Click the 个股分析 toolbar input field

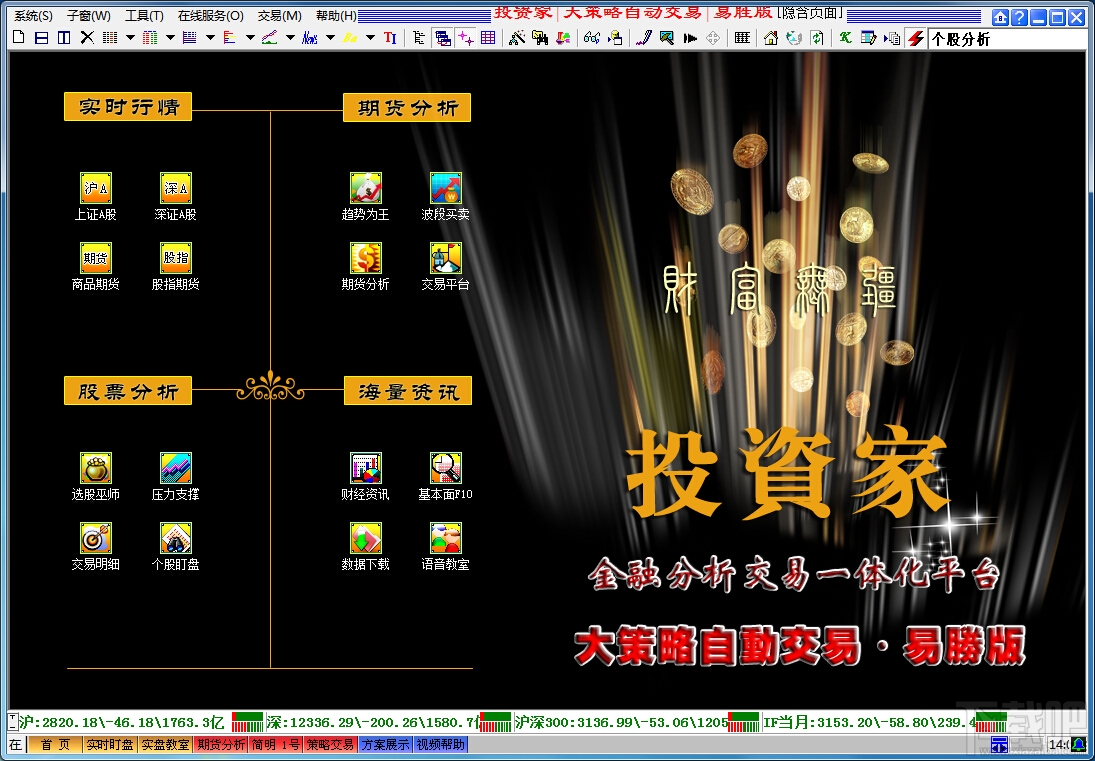[1008, 39]
